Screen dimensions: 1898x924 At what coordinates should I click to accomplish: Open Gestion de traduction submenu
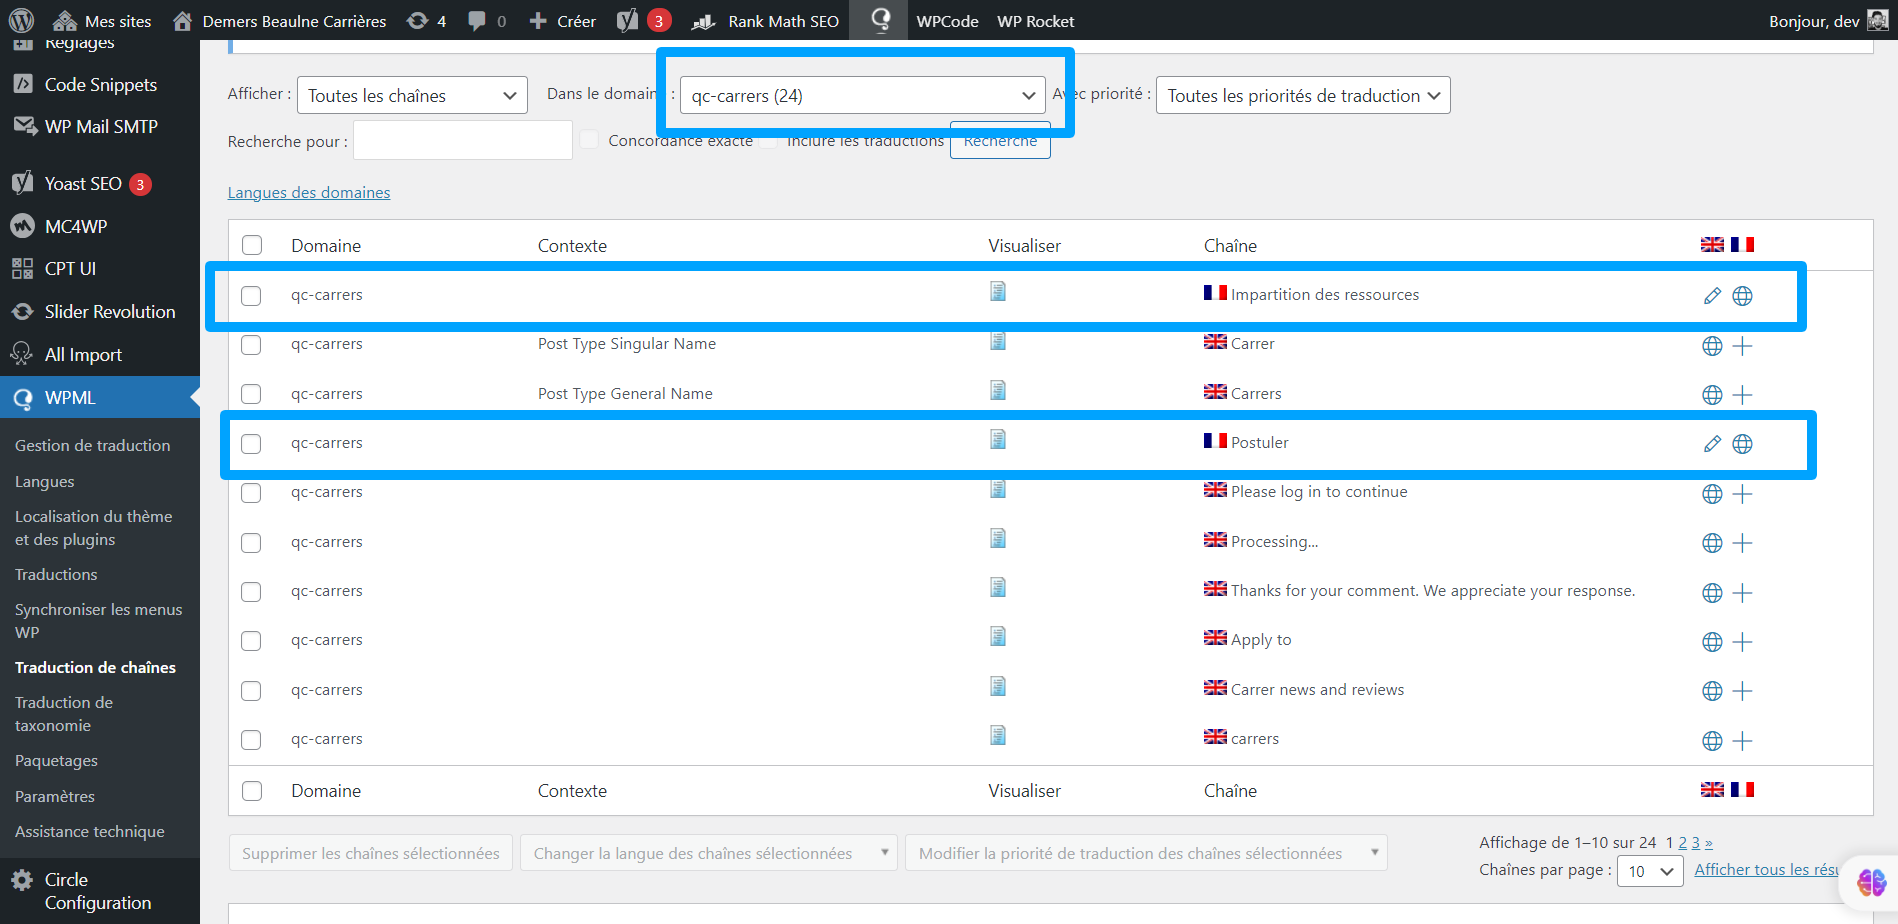92,446
